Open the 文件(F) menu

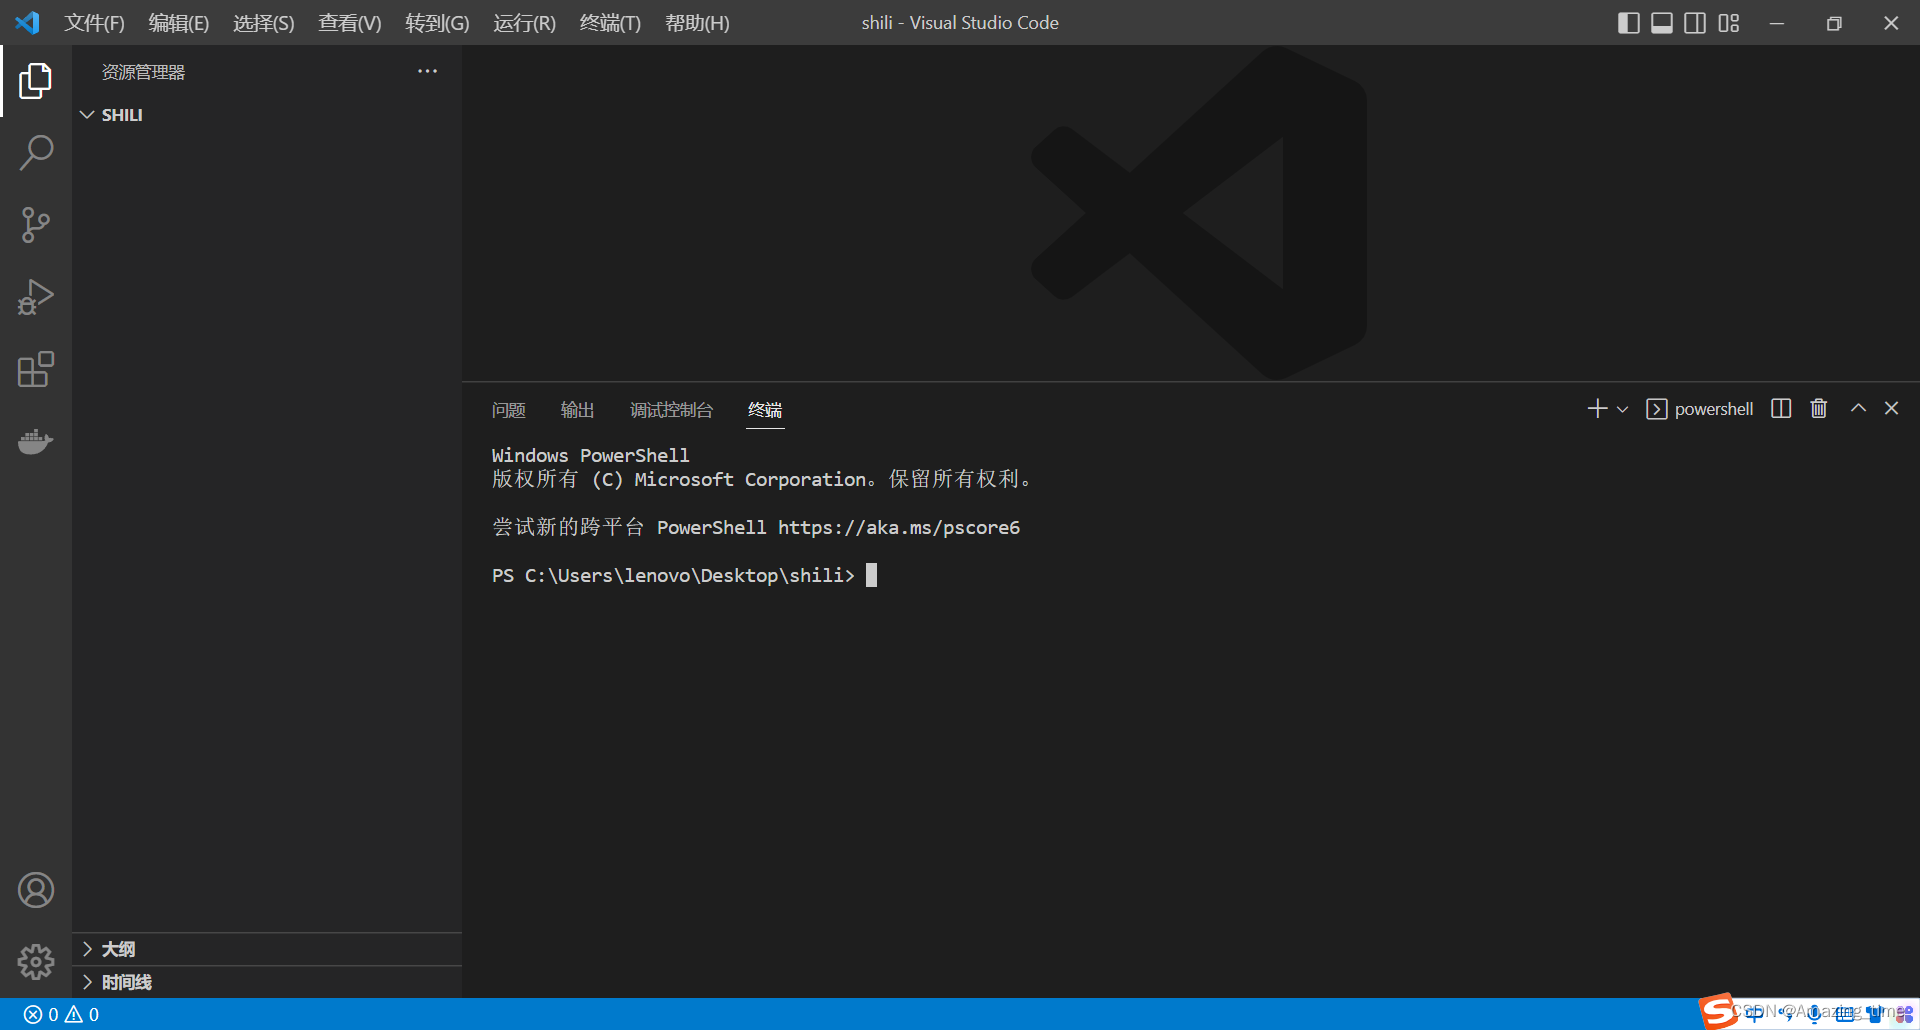click(95, 23)
